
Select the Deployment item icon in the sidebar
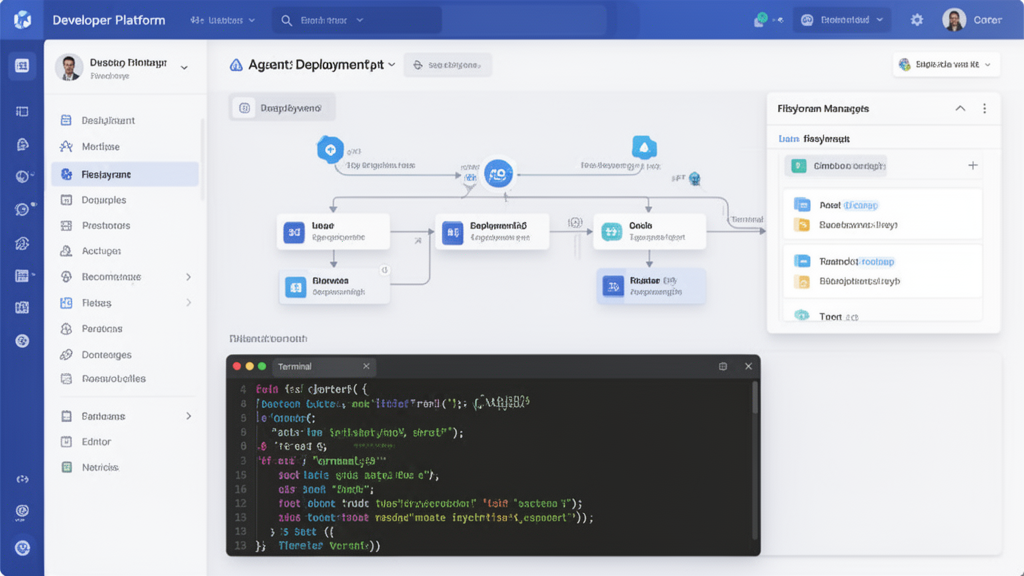pyautogui.click(x=66, y=121)
